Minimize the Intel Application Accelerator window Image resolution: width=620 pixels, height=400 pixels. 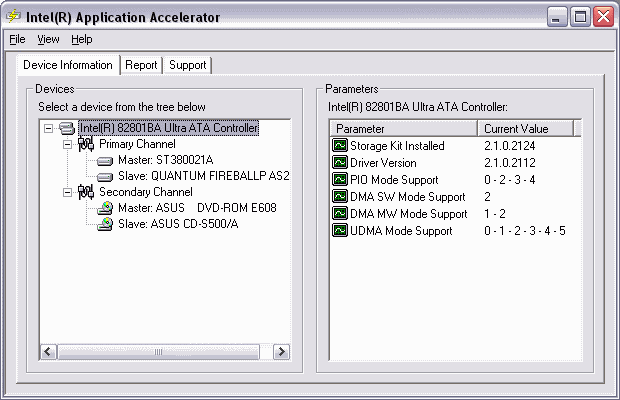click(557, 17)
